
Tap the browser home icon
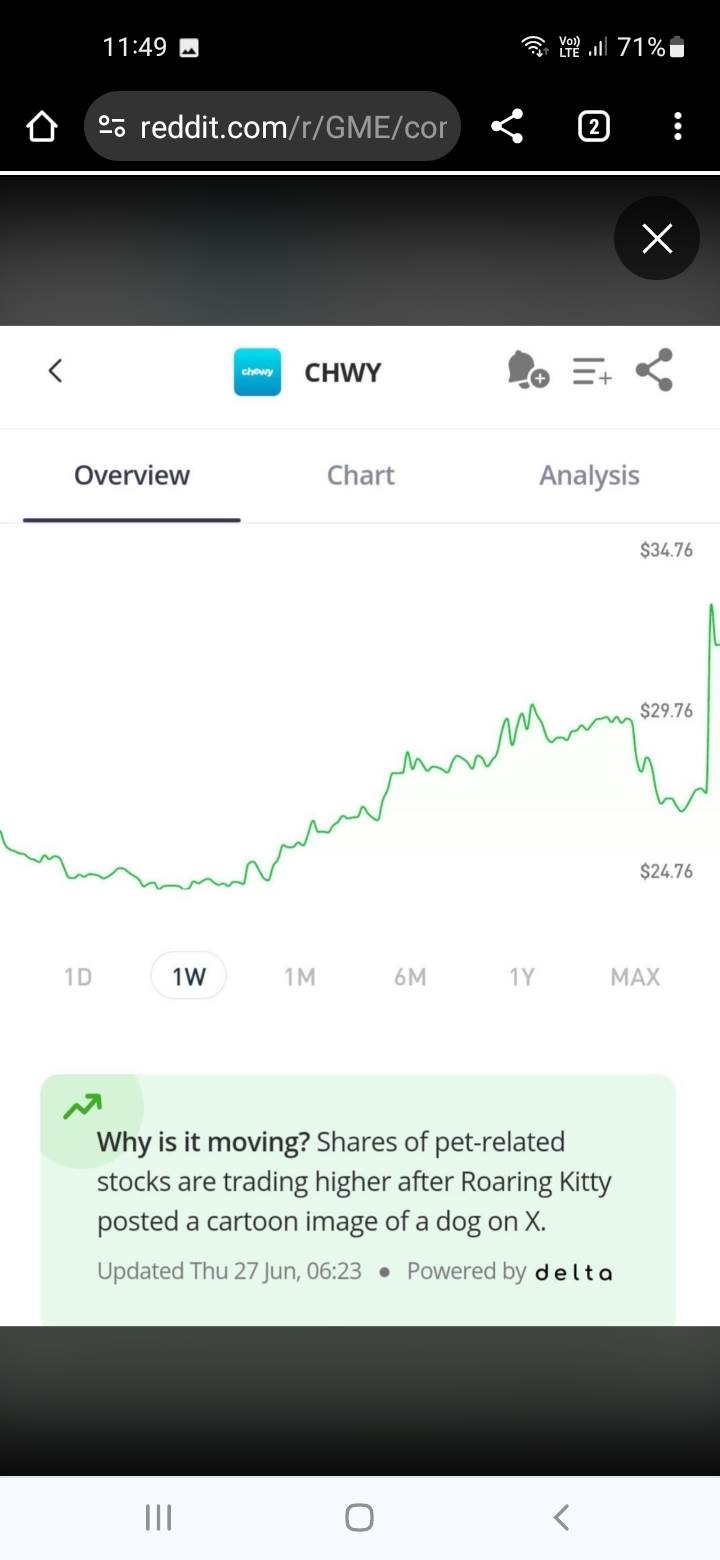point(41,127)
